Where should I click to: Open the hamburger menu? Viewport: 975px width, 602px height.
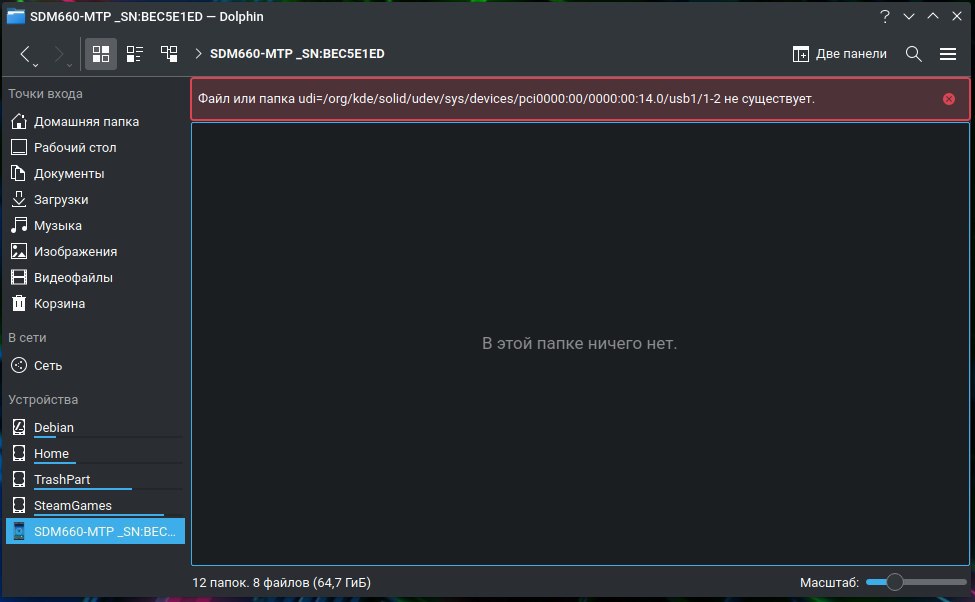click(948, 53)
